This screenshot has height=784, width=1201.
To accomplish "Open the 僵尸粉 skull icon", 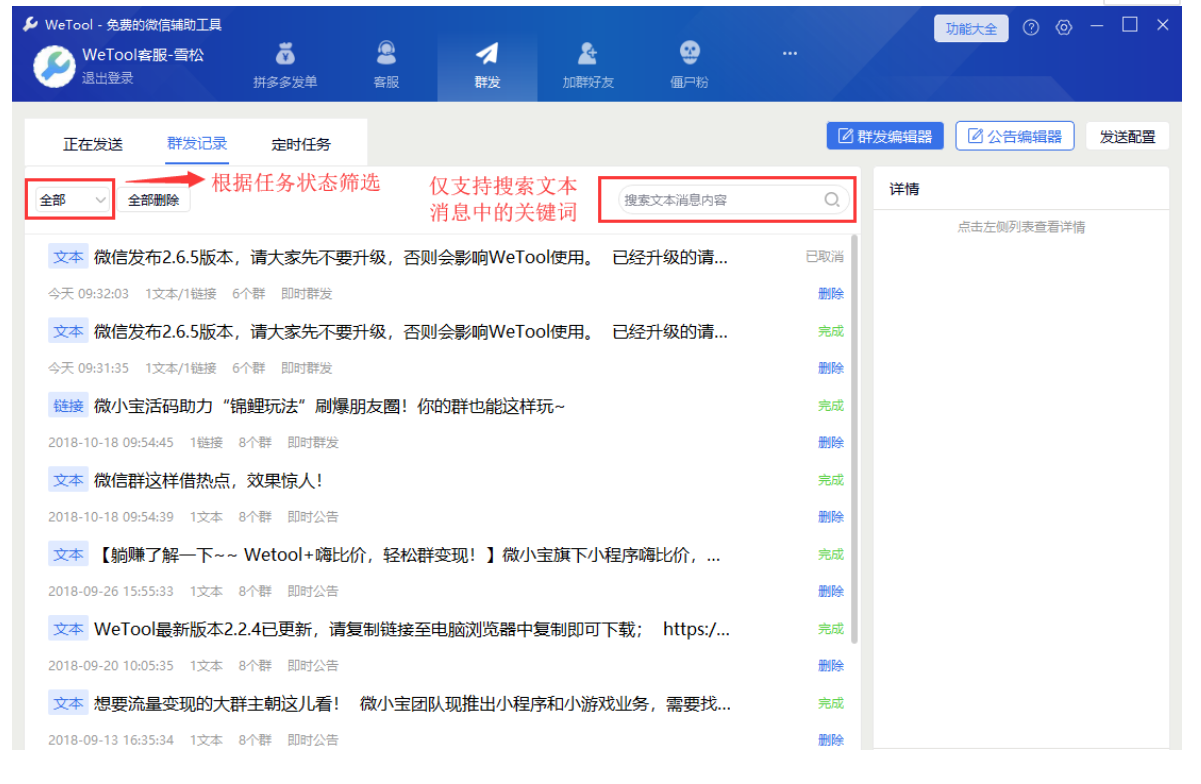I will [x=689, y=52].
